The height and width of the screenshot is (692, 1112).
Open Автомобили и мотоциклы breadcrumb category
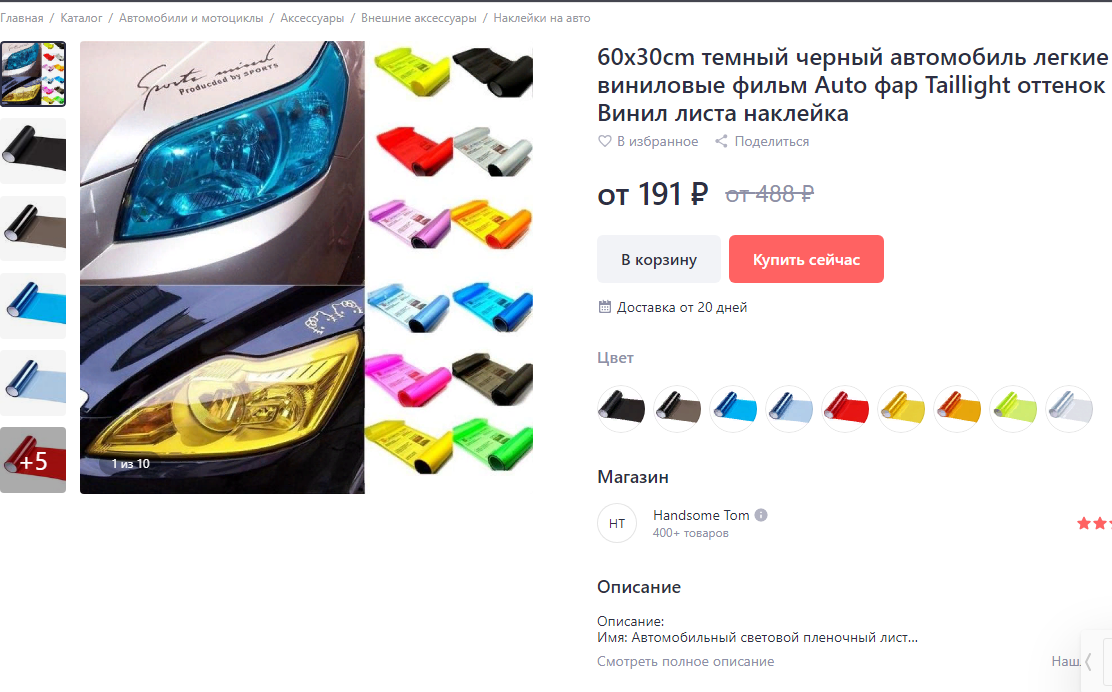pos(191,18)
